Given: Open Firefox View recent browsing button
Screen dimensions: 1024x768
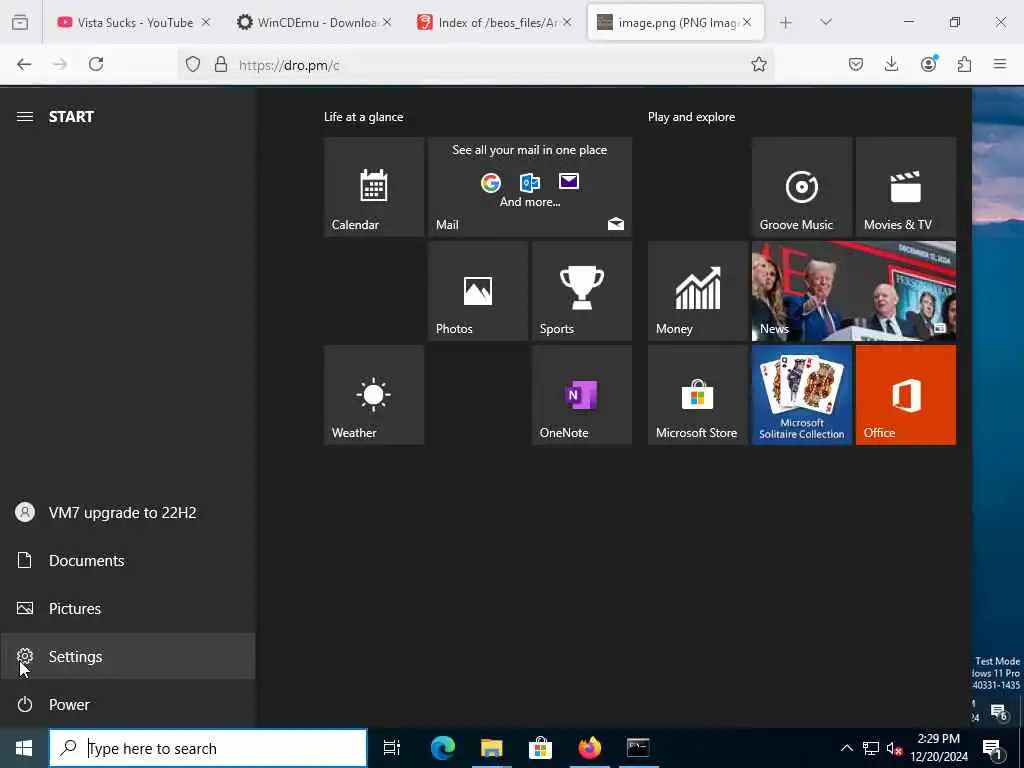Looking at the screenshot, I should [x=20, y=23].
